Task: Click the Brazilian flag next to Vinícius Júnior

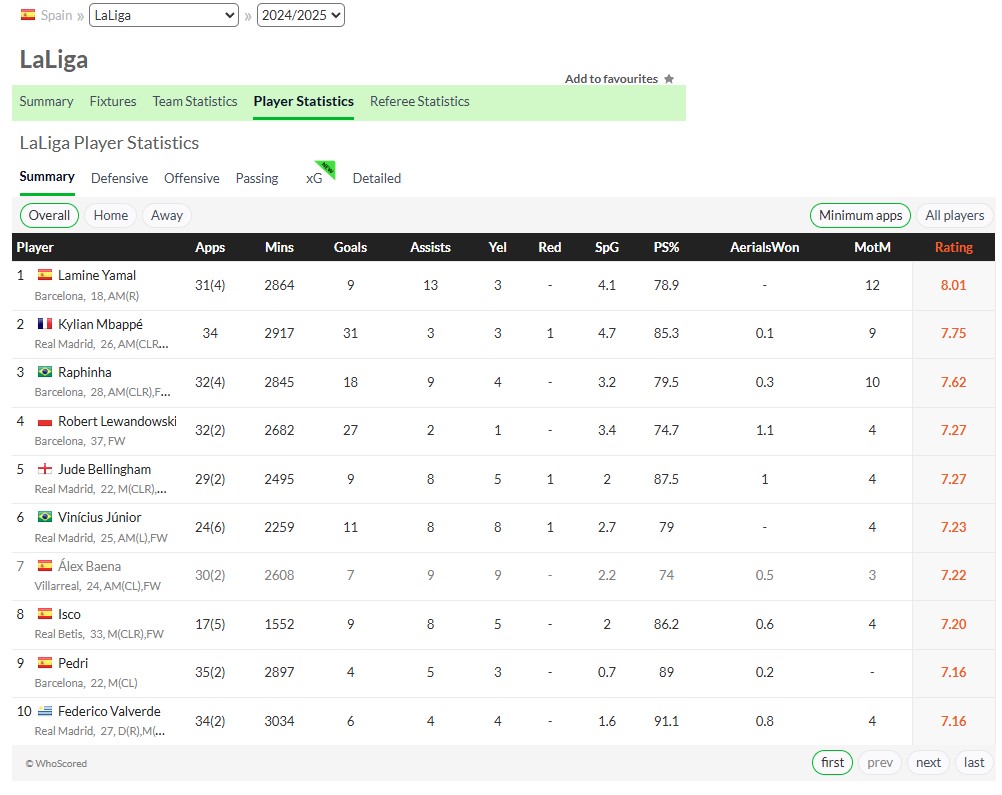Action: click(x=45, y=517)
